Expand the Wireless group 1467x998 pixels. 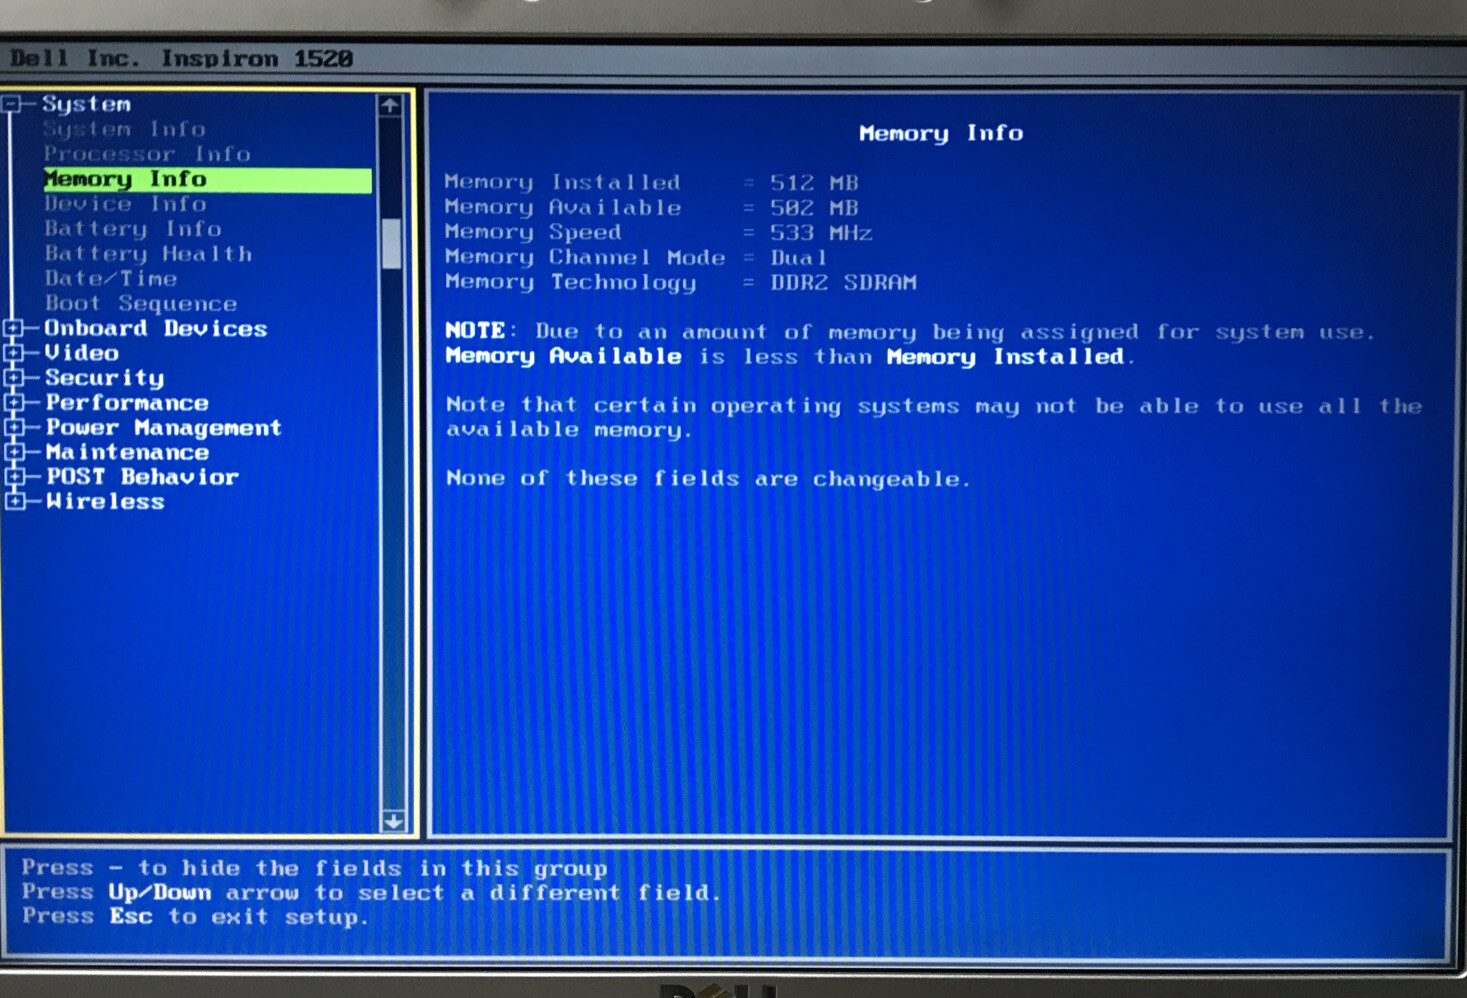(13, 502)
